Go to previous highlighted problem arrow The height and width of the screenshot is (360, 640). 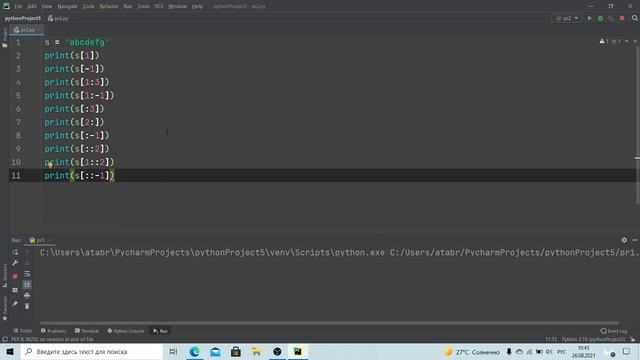[x=627, y=41]
